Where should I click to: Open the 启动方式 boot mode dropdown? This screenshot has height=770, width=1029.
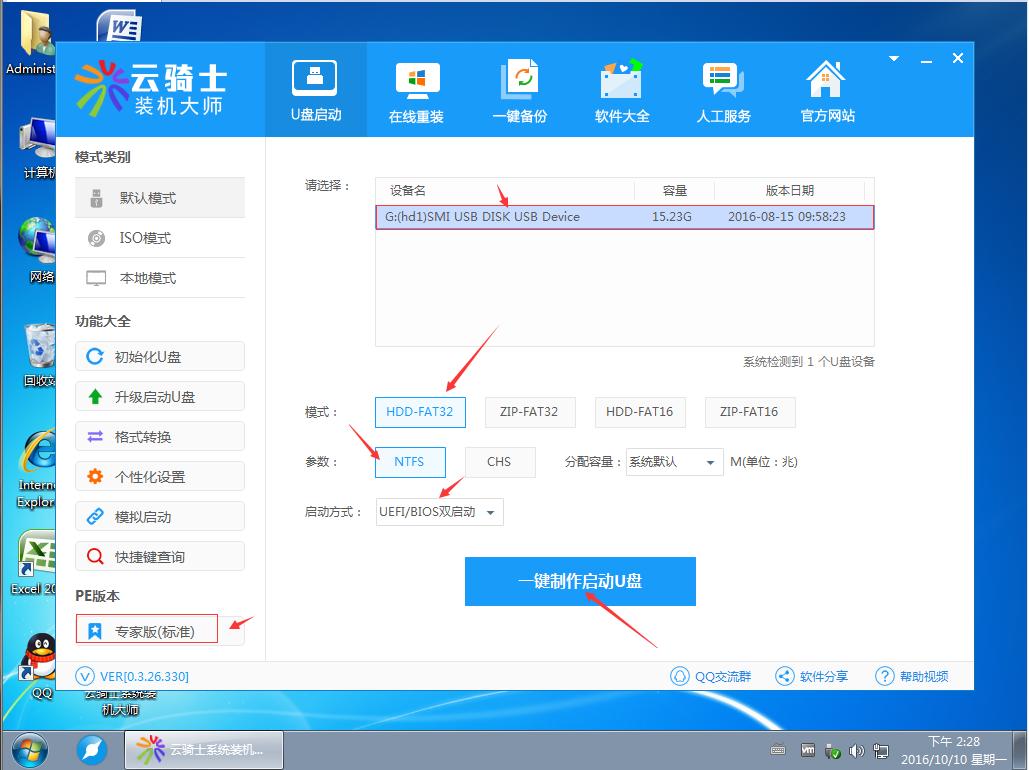coord(438,511)
